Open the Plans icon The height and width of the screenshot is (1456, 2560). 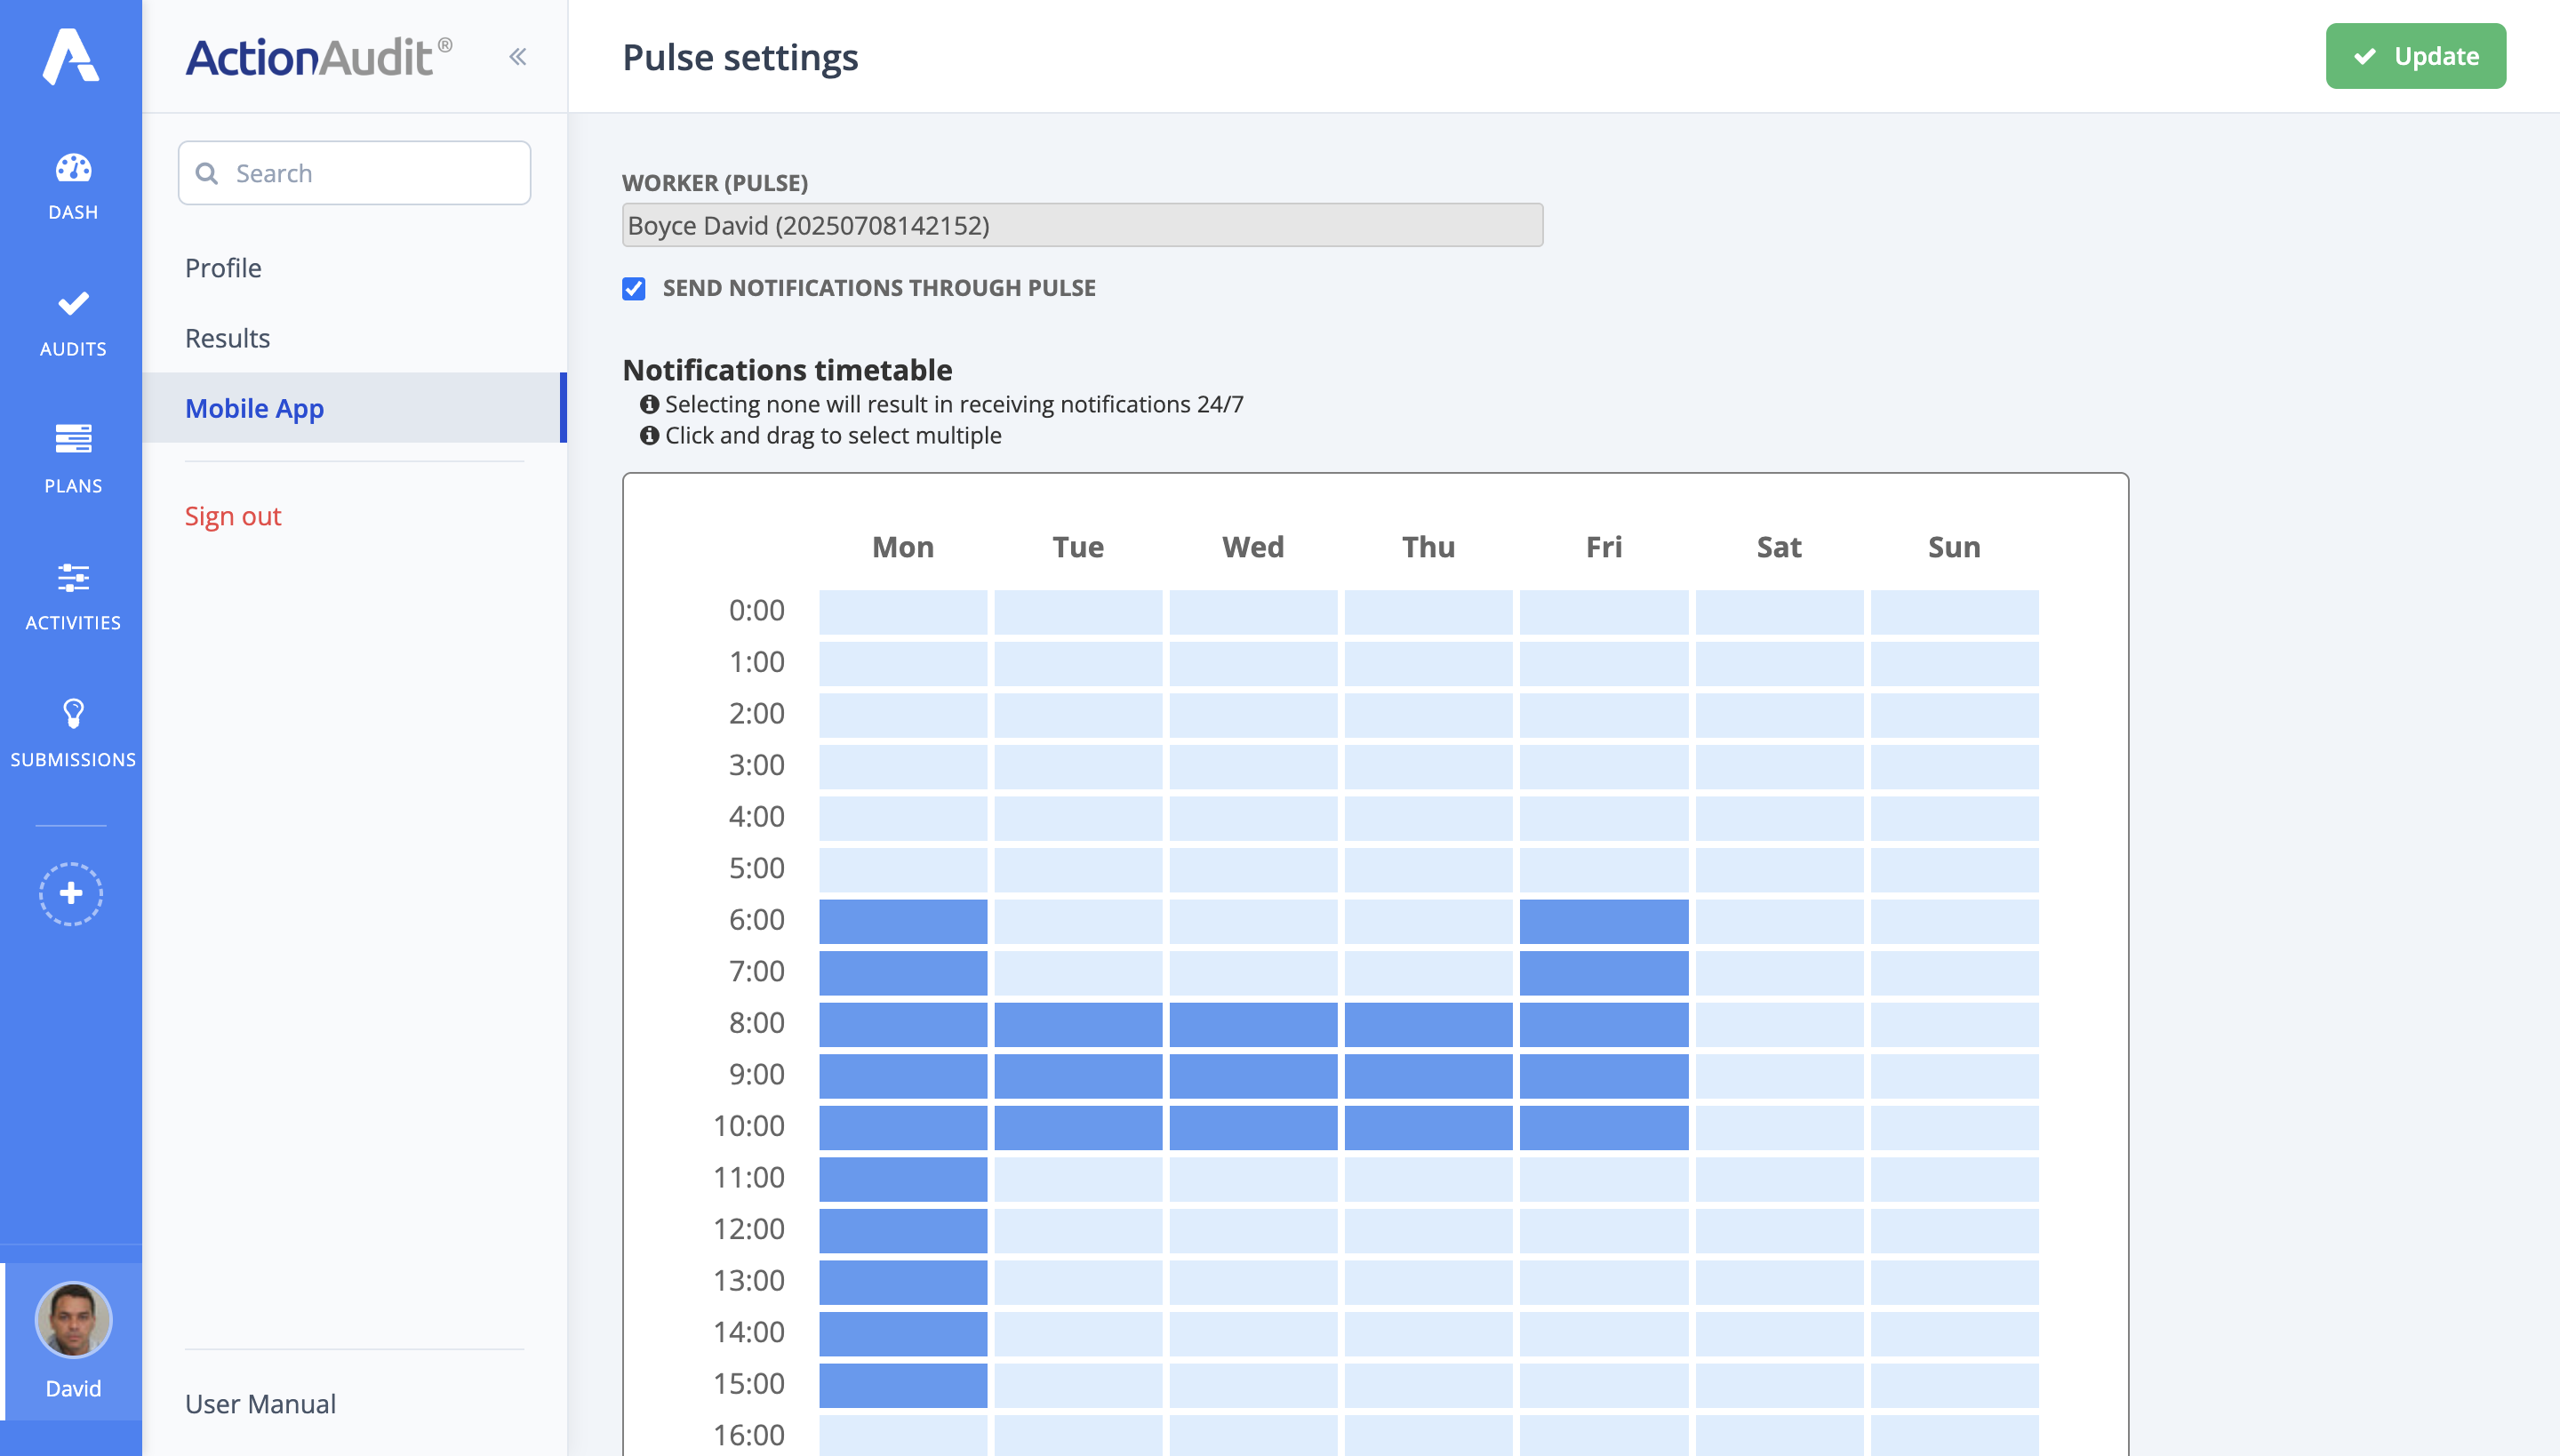(x=73, y=439)
